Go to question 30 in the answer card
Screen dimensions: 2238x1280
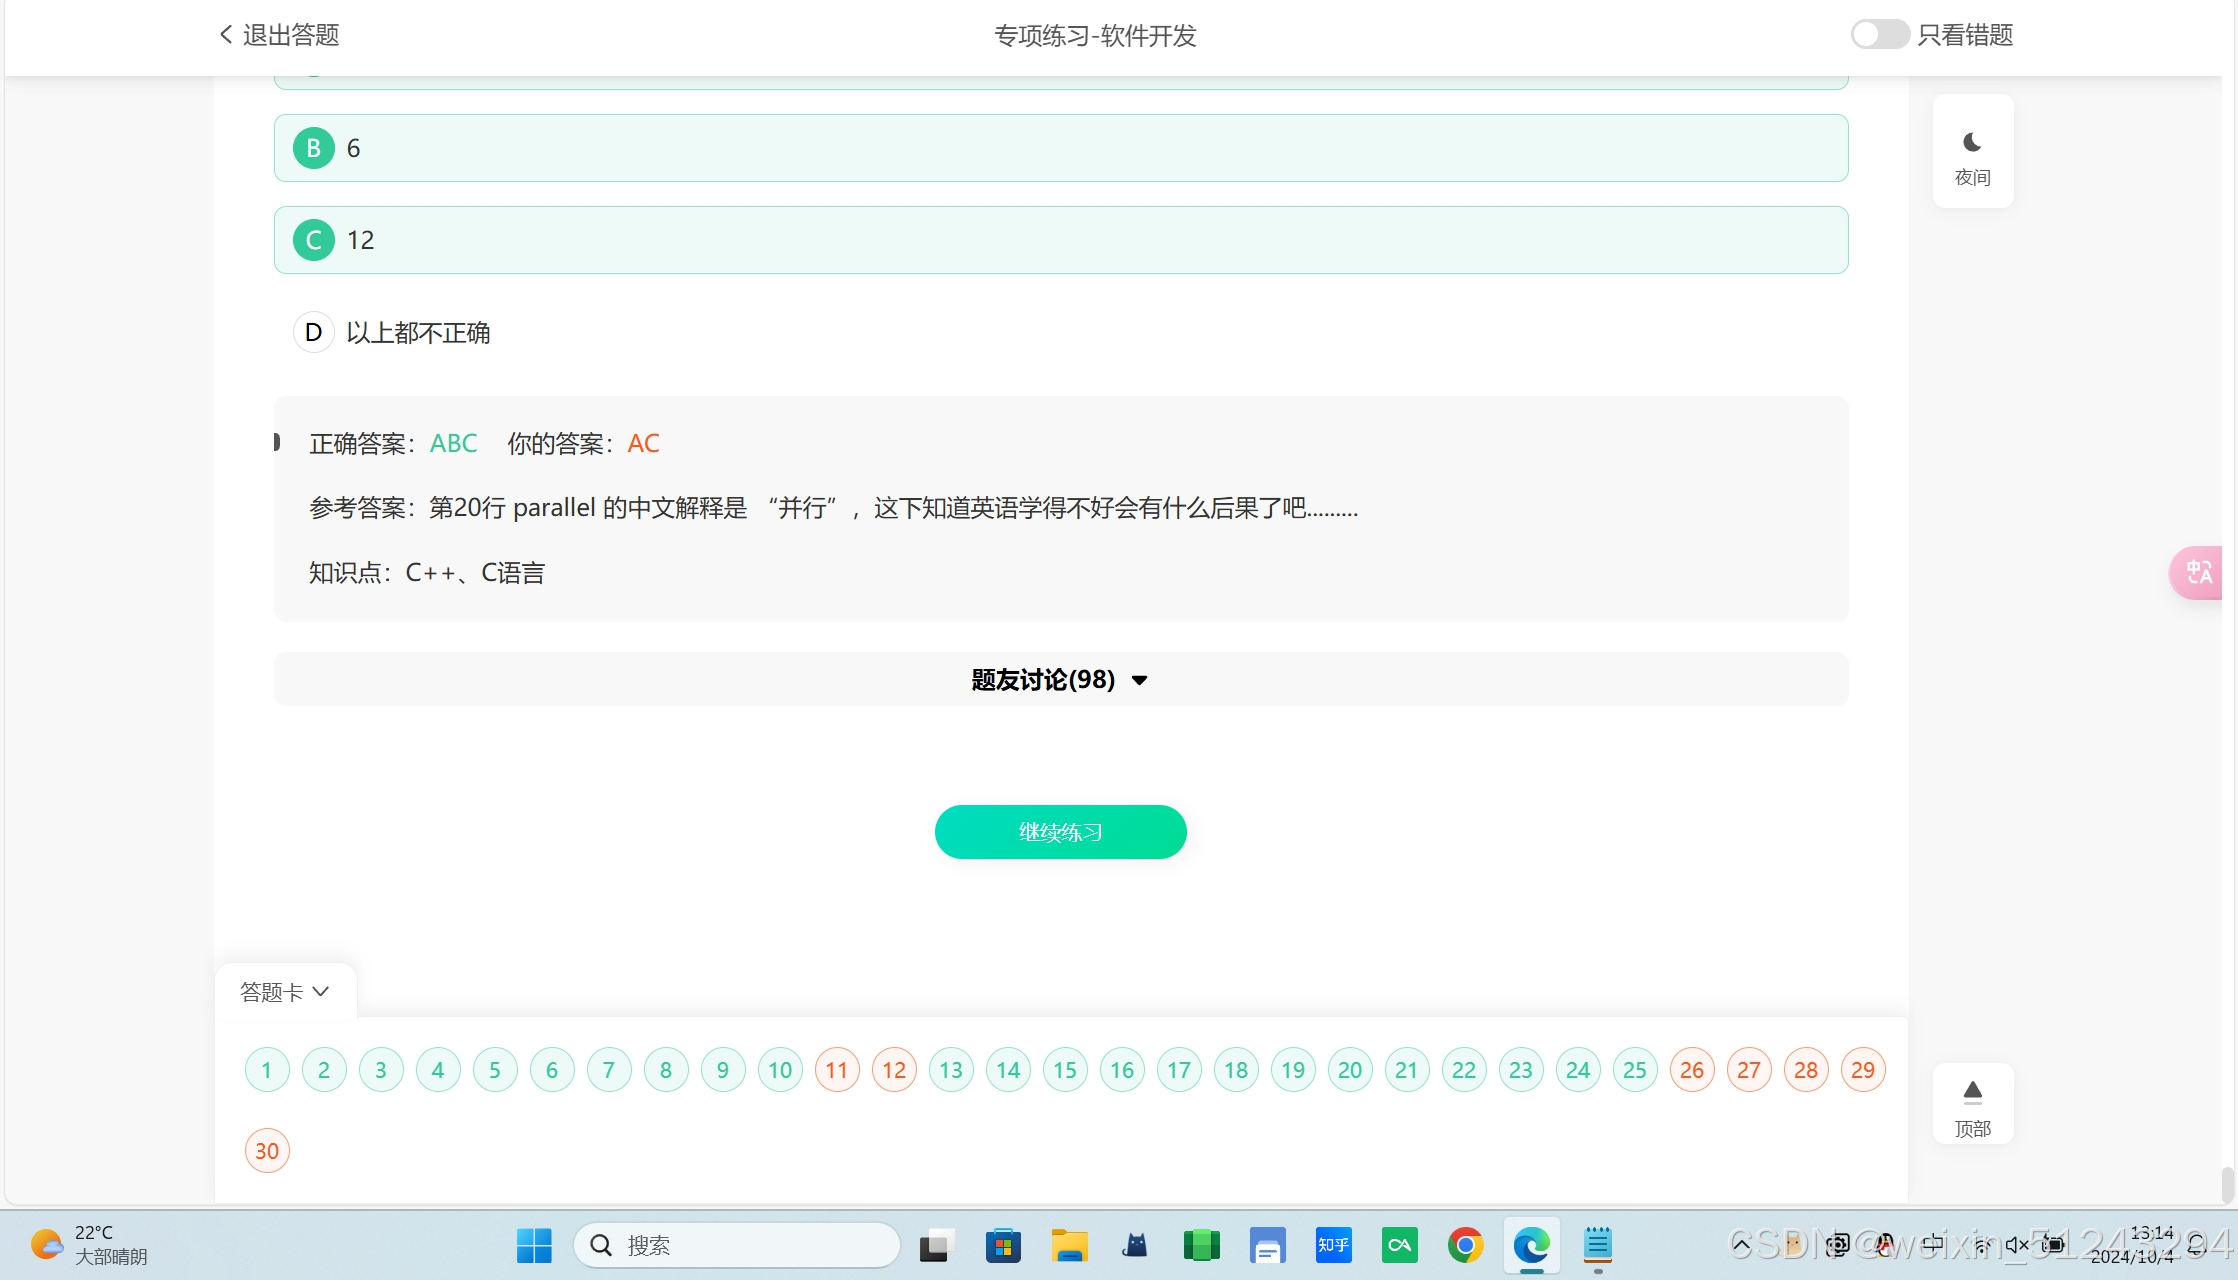267,1151
